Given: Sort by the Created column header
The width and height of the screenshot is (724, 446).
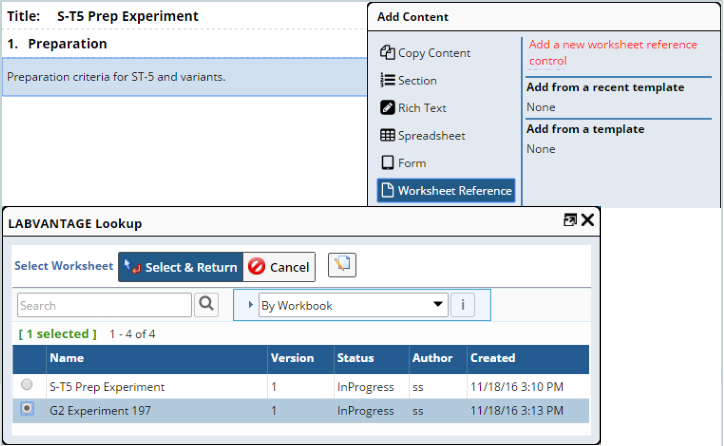Looking at the screenshot, I should click(492, 358).
